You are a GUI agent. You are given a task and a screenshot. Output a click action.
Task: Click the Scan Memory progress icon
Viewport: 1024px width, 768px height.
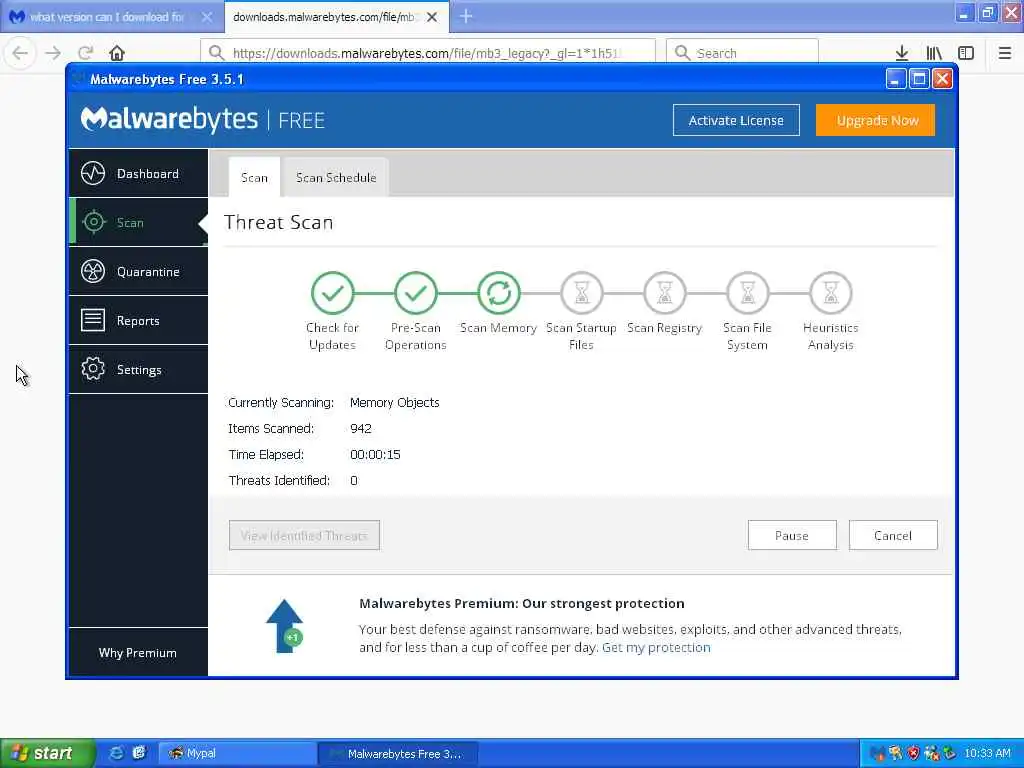[x=498, y=293]
